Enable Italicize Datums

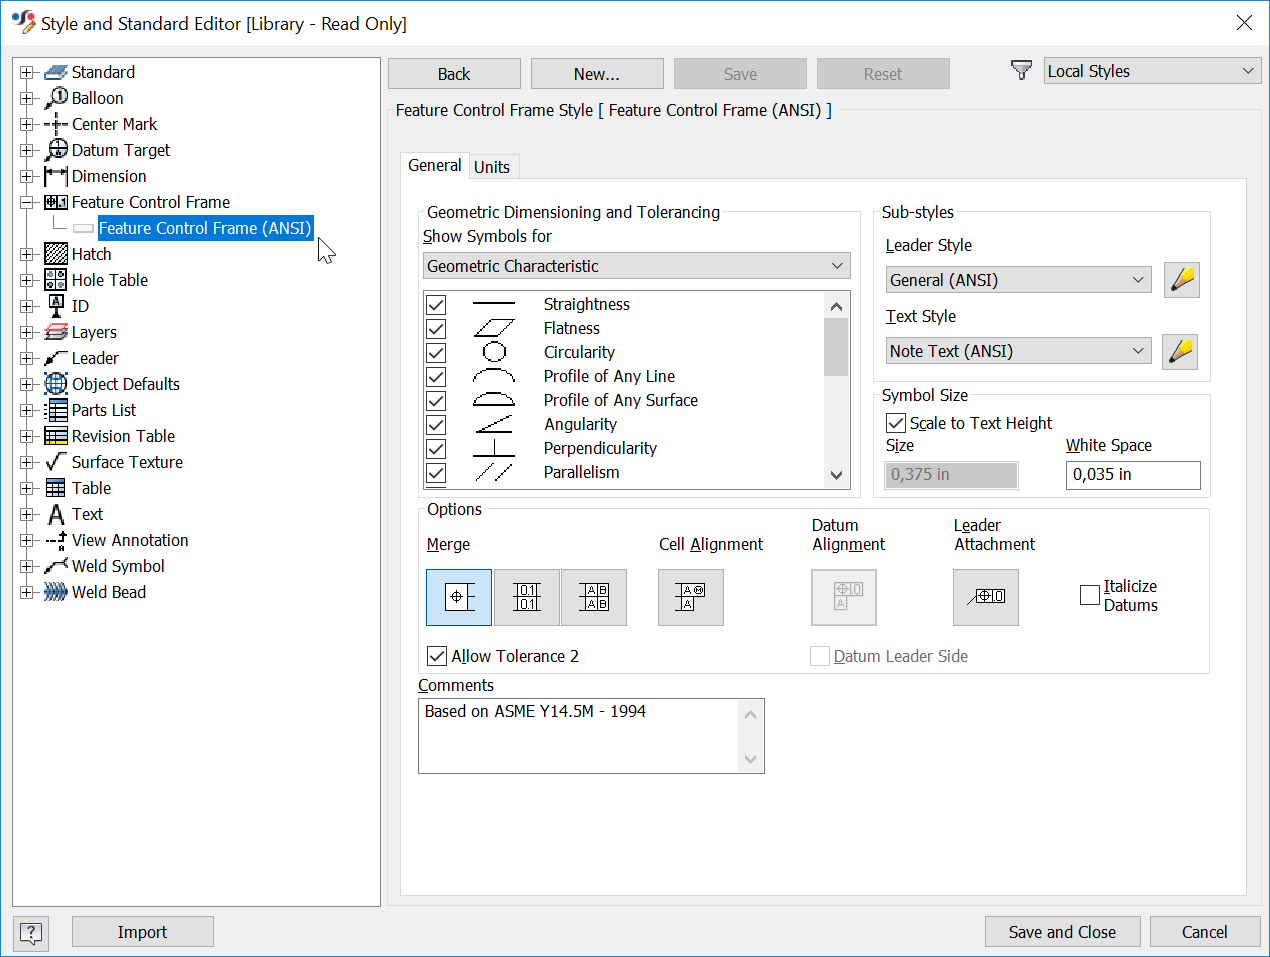pos(1090,594)
